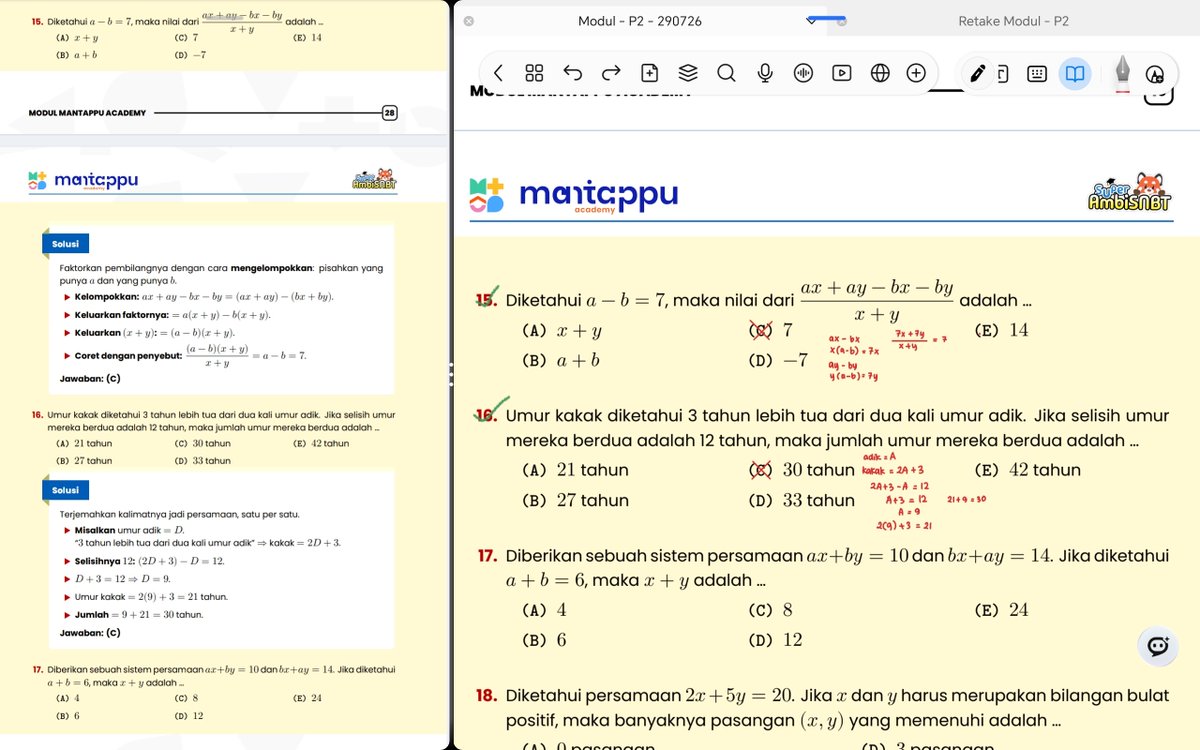
Task: Open the layers panel
Action: 688,73
